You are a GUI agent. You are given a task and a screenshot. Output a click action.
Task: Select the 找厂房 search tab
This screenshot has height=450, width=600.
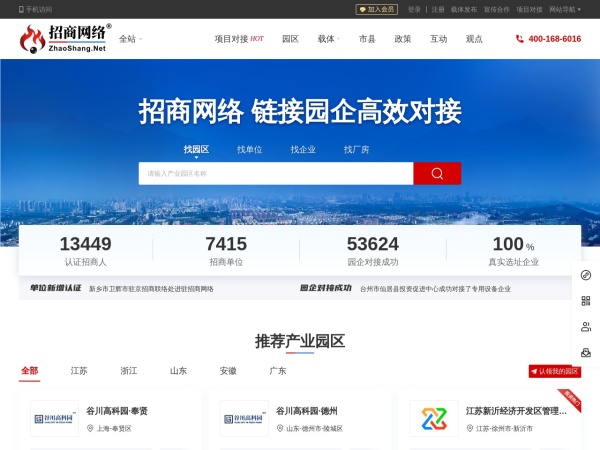click(357, 149)
